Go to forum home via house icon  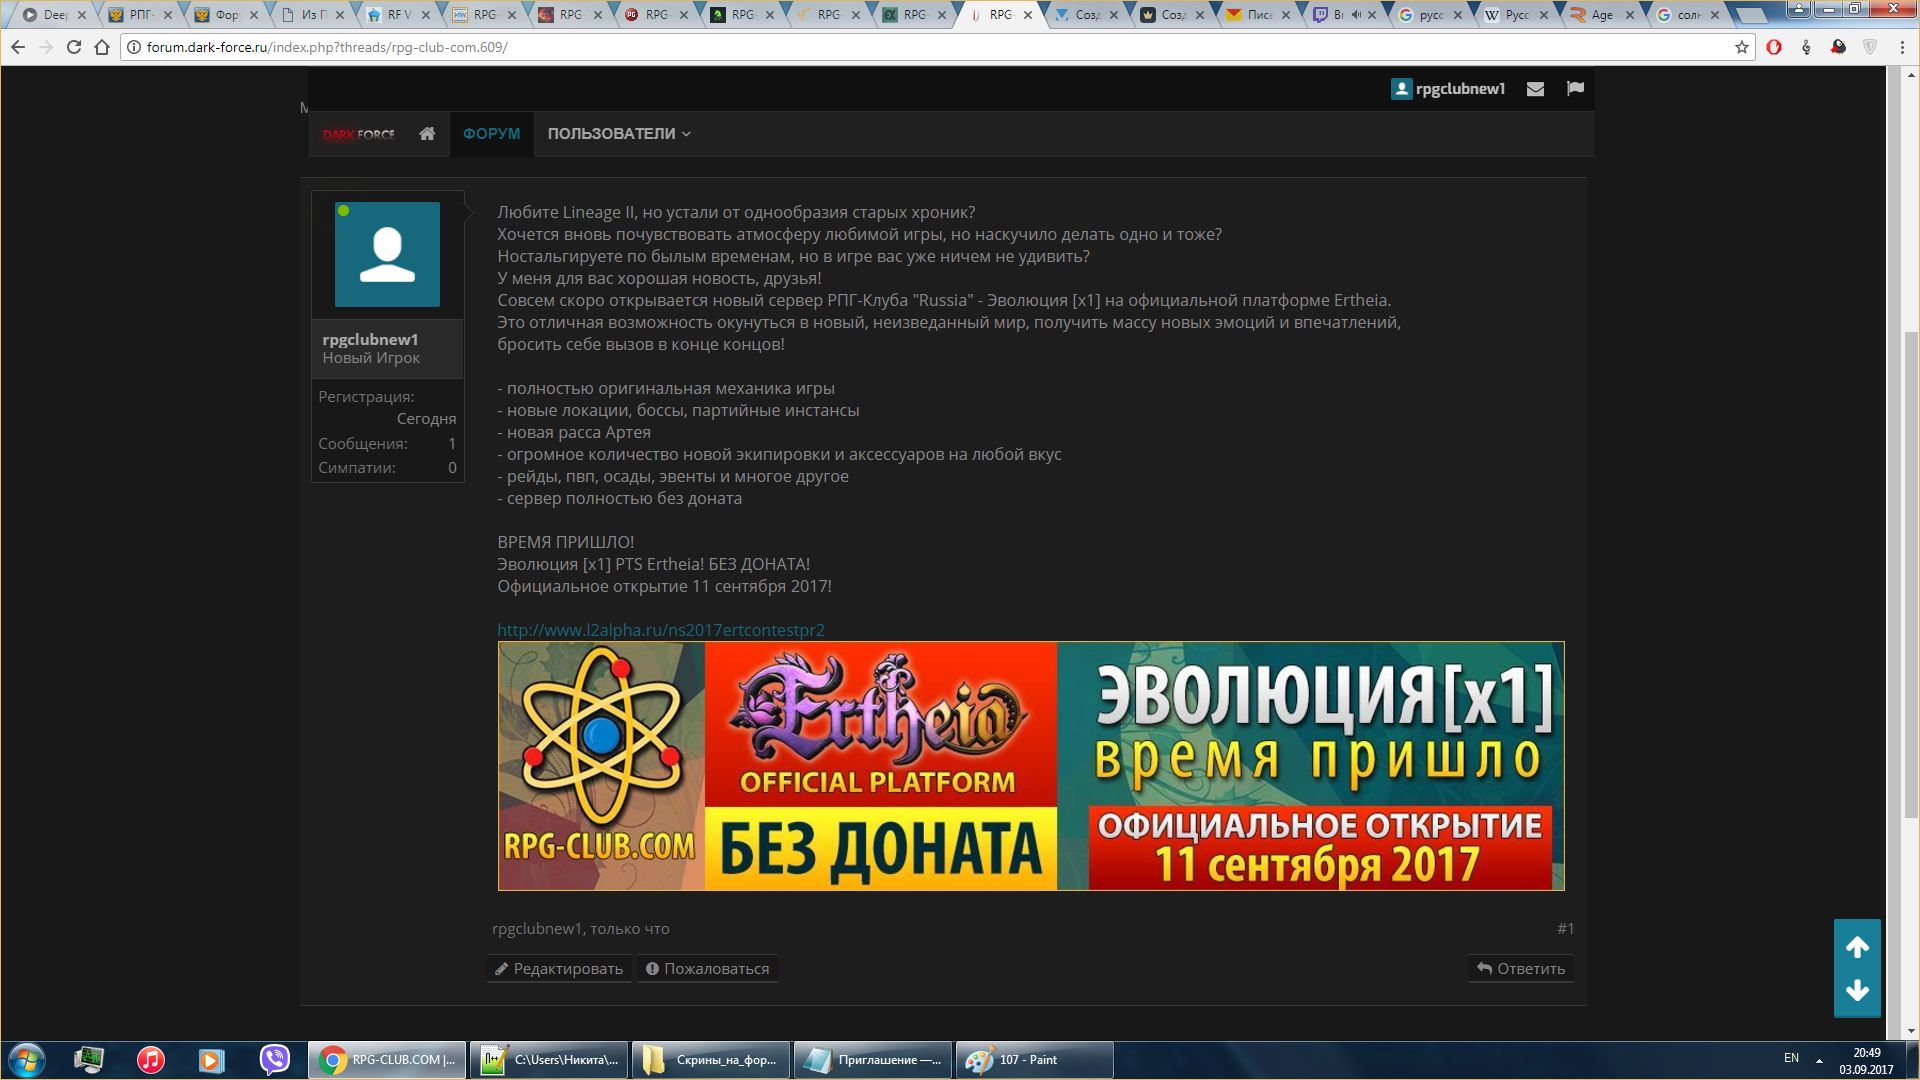click(x=427, y=133)
